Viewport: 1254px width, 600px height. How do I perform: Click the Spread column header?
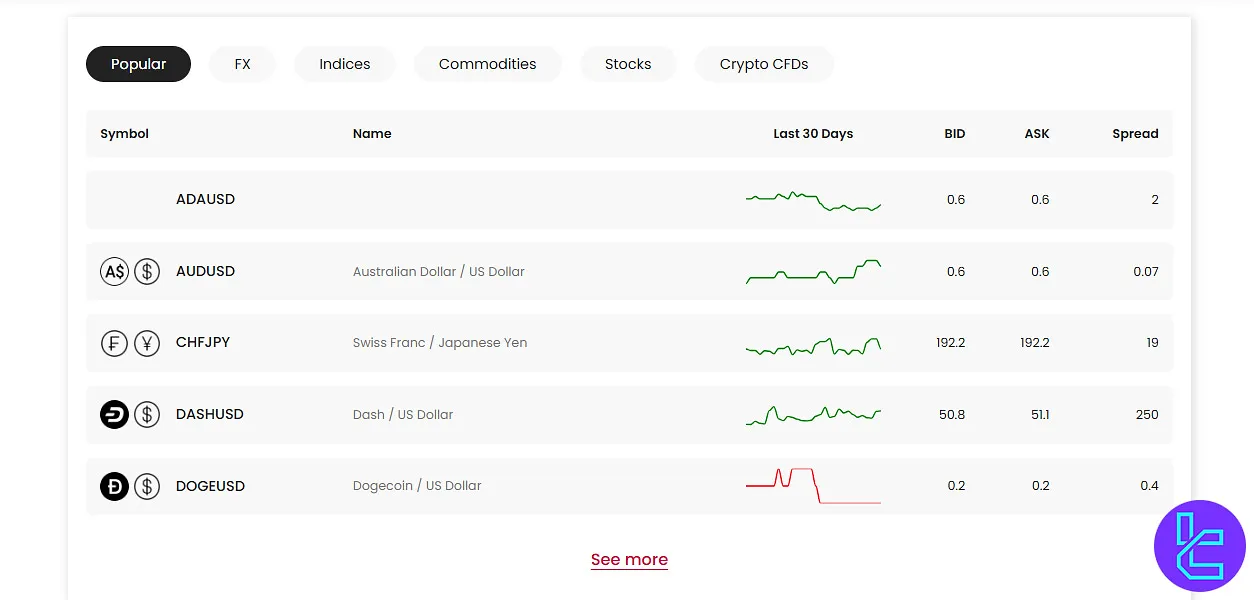pos(1135,133)
